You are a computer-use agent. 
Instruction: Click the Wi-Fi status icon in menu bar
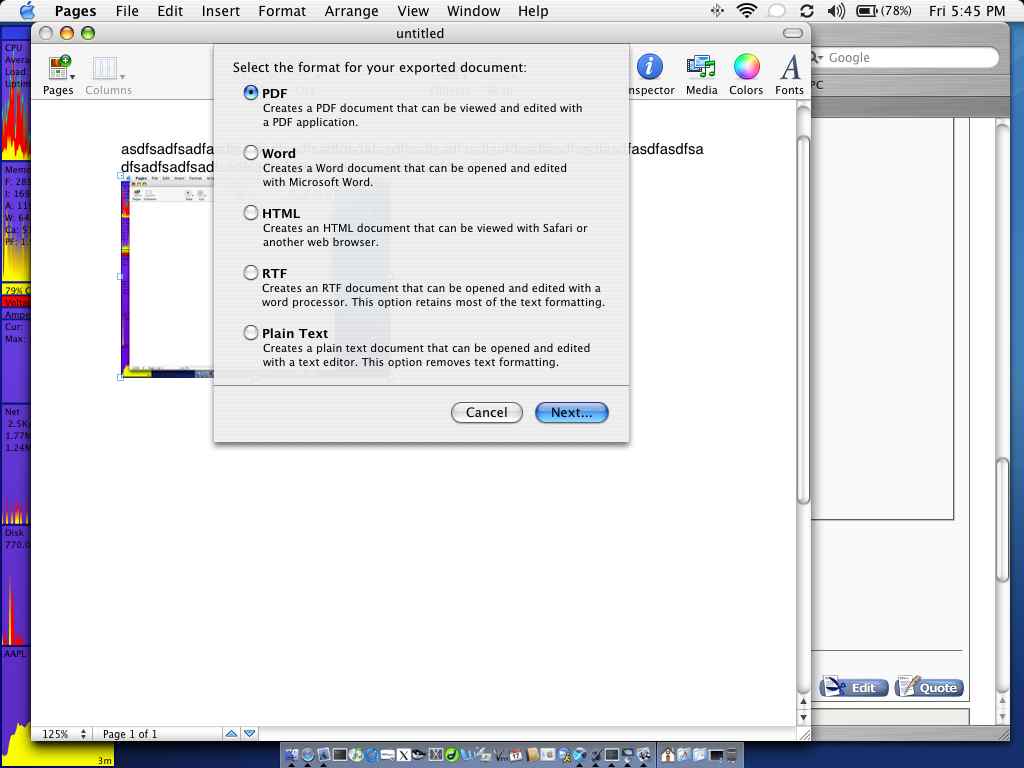pos(746,10)
